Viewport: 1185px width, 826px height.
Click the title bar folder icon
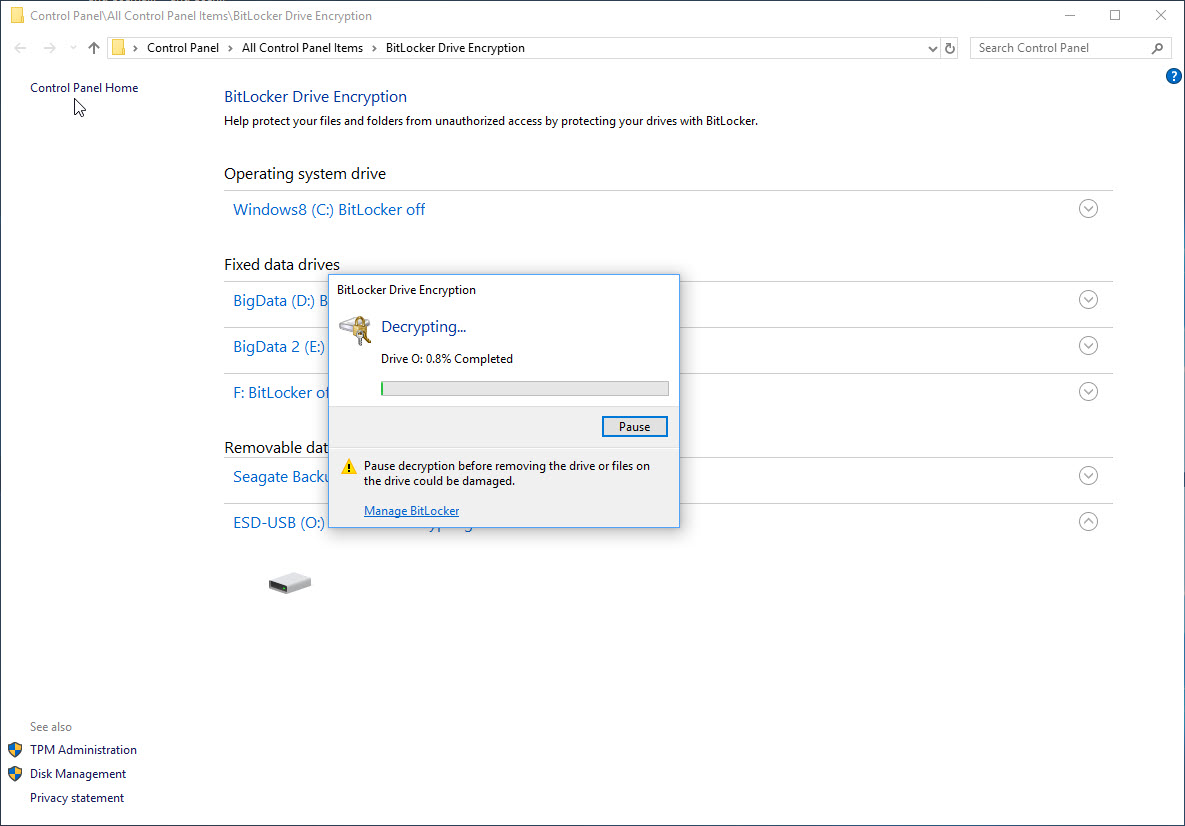(17, 15)
